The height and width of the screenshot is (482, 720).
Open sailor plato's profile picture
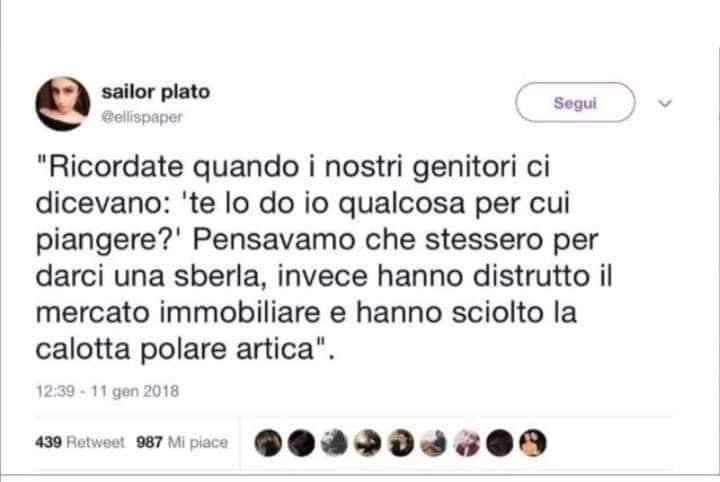(x=63, y=103)
